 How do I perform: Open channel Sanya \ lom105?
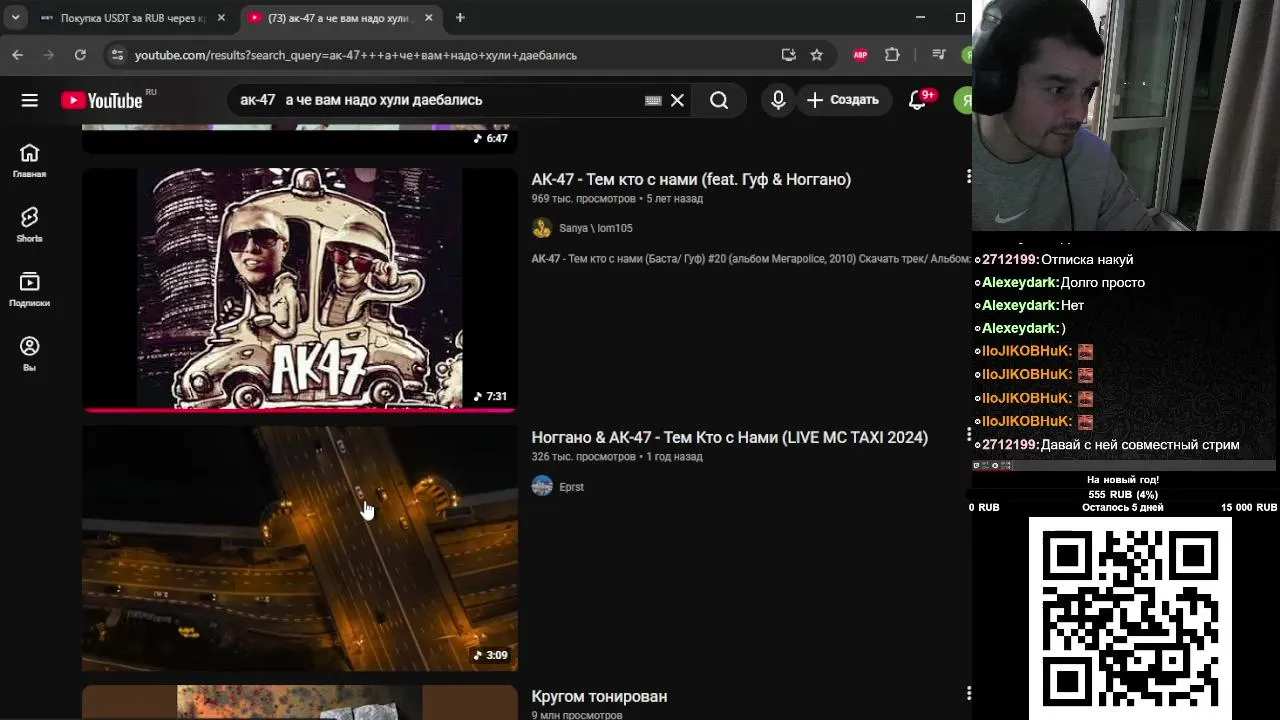pos(596,228)
